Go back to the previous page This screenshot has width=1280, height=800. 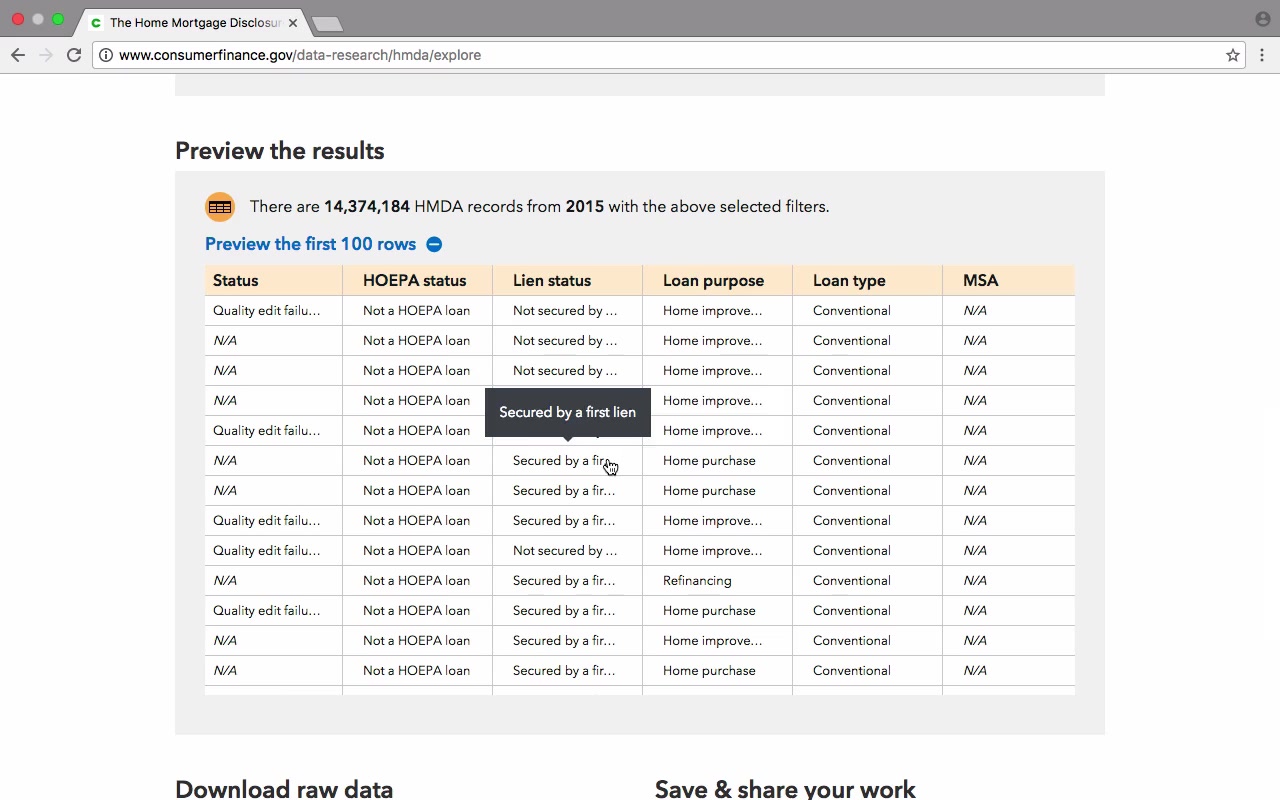pyautogui.click(x=18, y=55)
